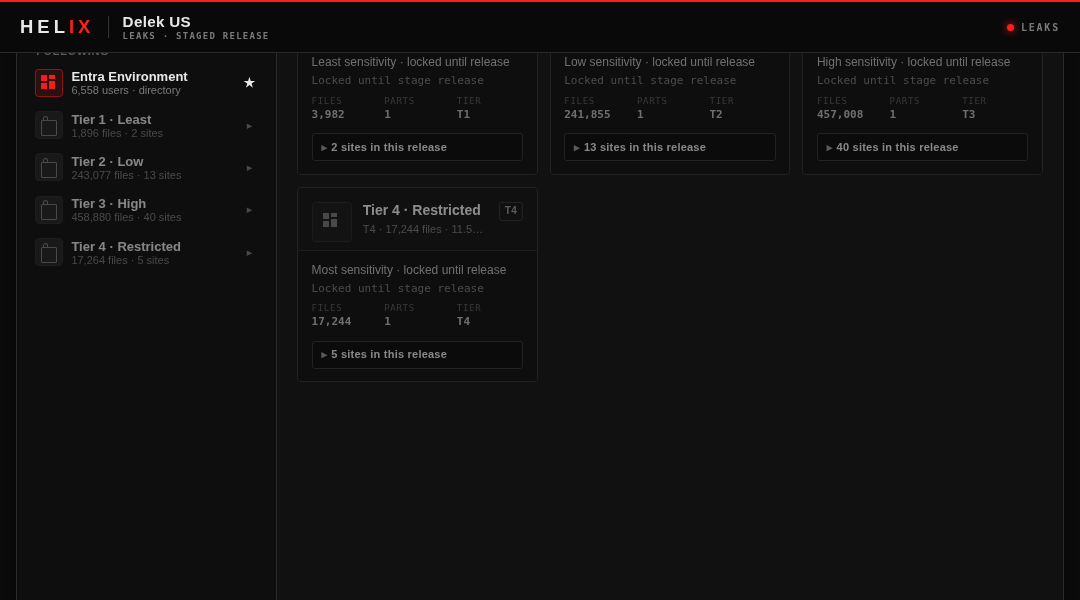Click '1,896 files · 2 sites' text
Image resolution: width=1080 pixels, height=600 pixels.
(x=117, y=134)
